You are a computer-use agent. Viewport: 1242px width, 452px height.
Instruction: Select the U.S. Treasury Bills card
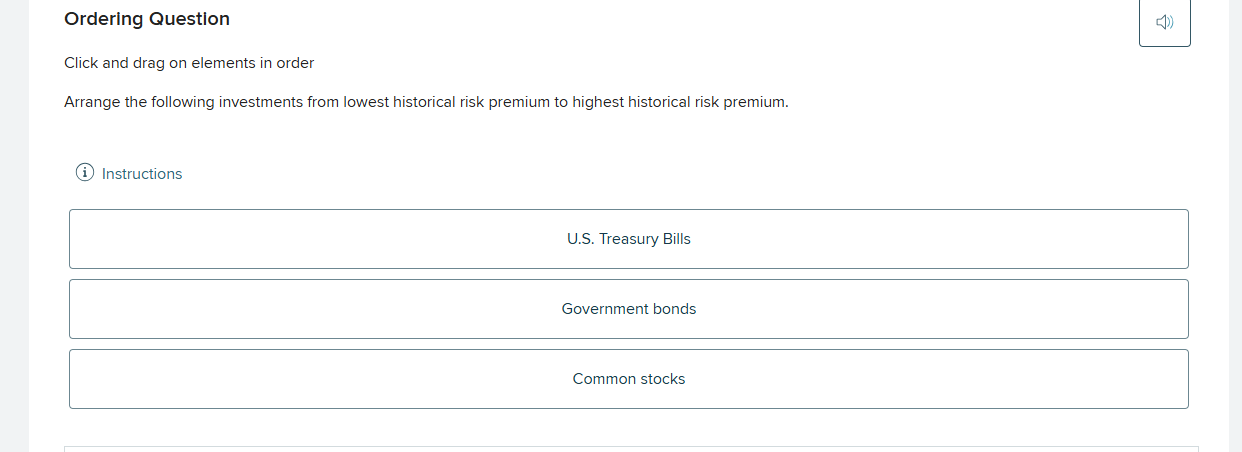pyautogui.click(x=628, y=239)
